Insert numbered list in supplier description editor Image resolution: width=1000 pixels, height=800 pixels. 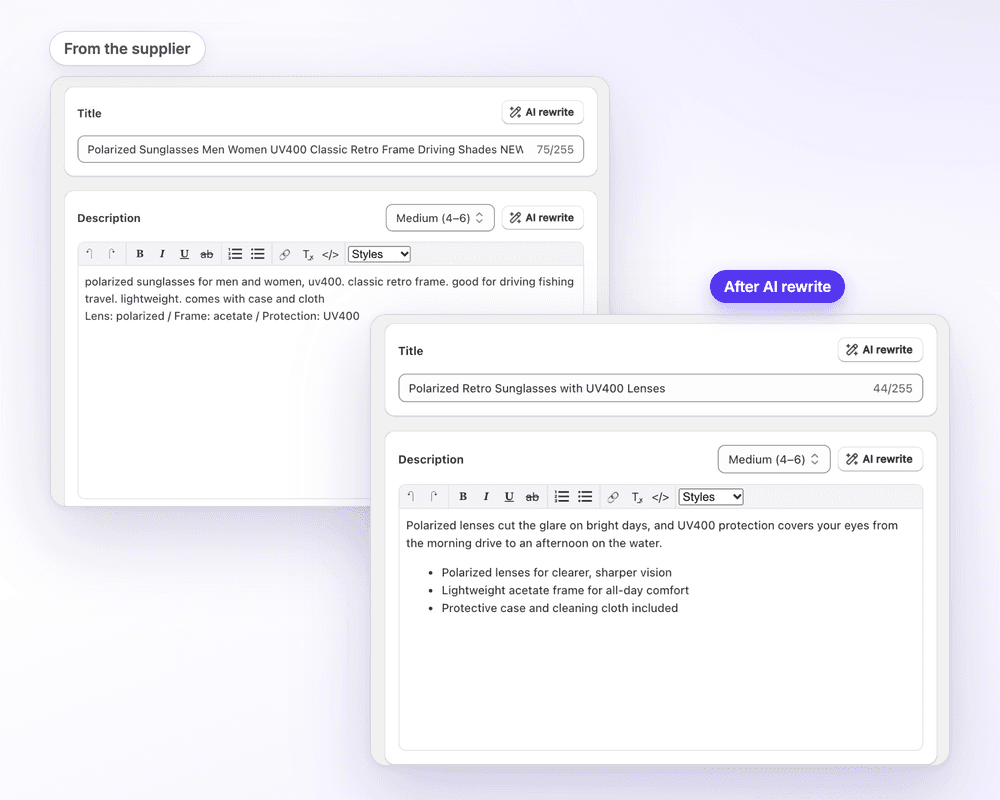click(235, 254)
